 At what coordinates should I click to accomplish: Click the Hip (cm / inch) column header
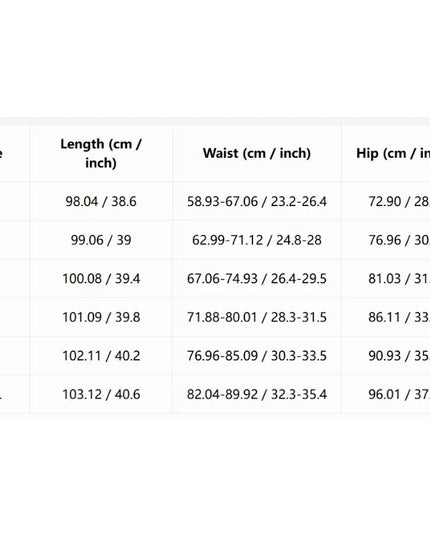pyautogui.click(x=393, y=153)
